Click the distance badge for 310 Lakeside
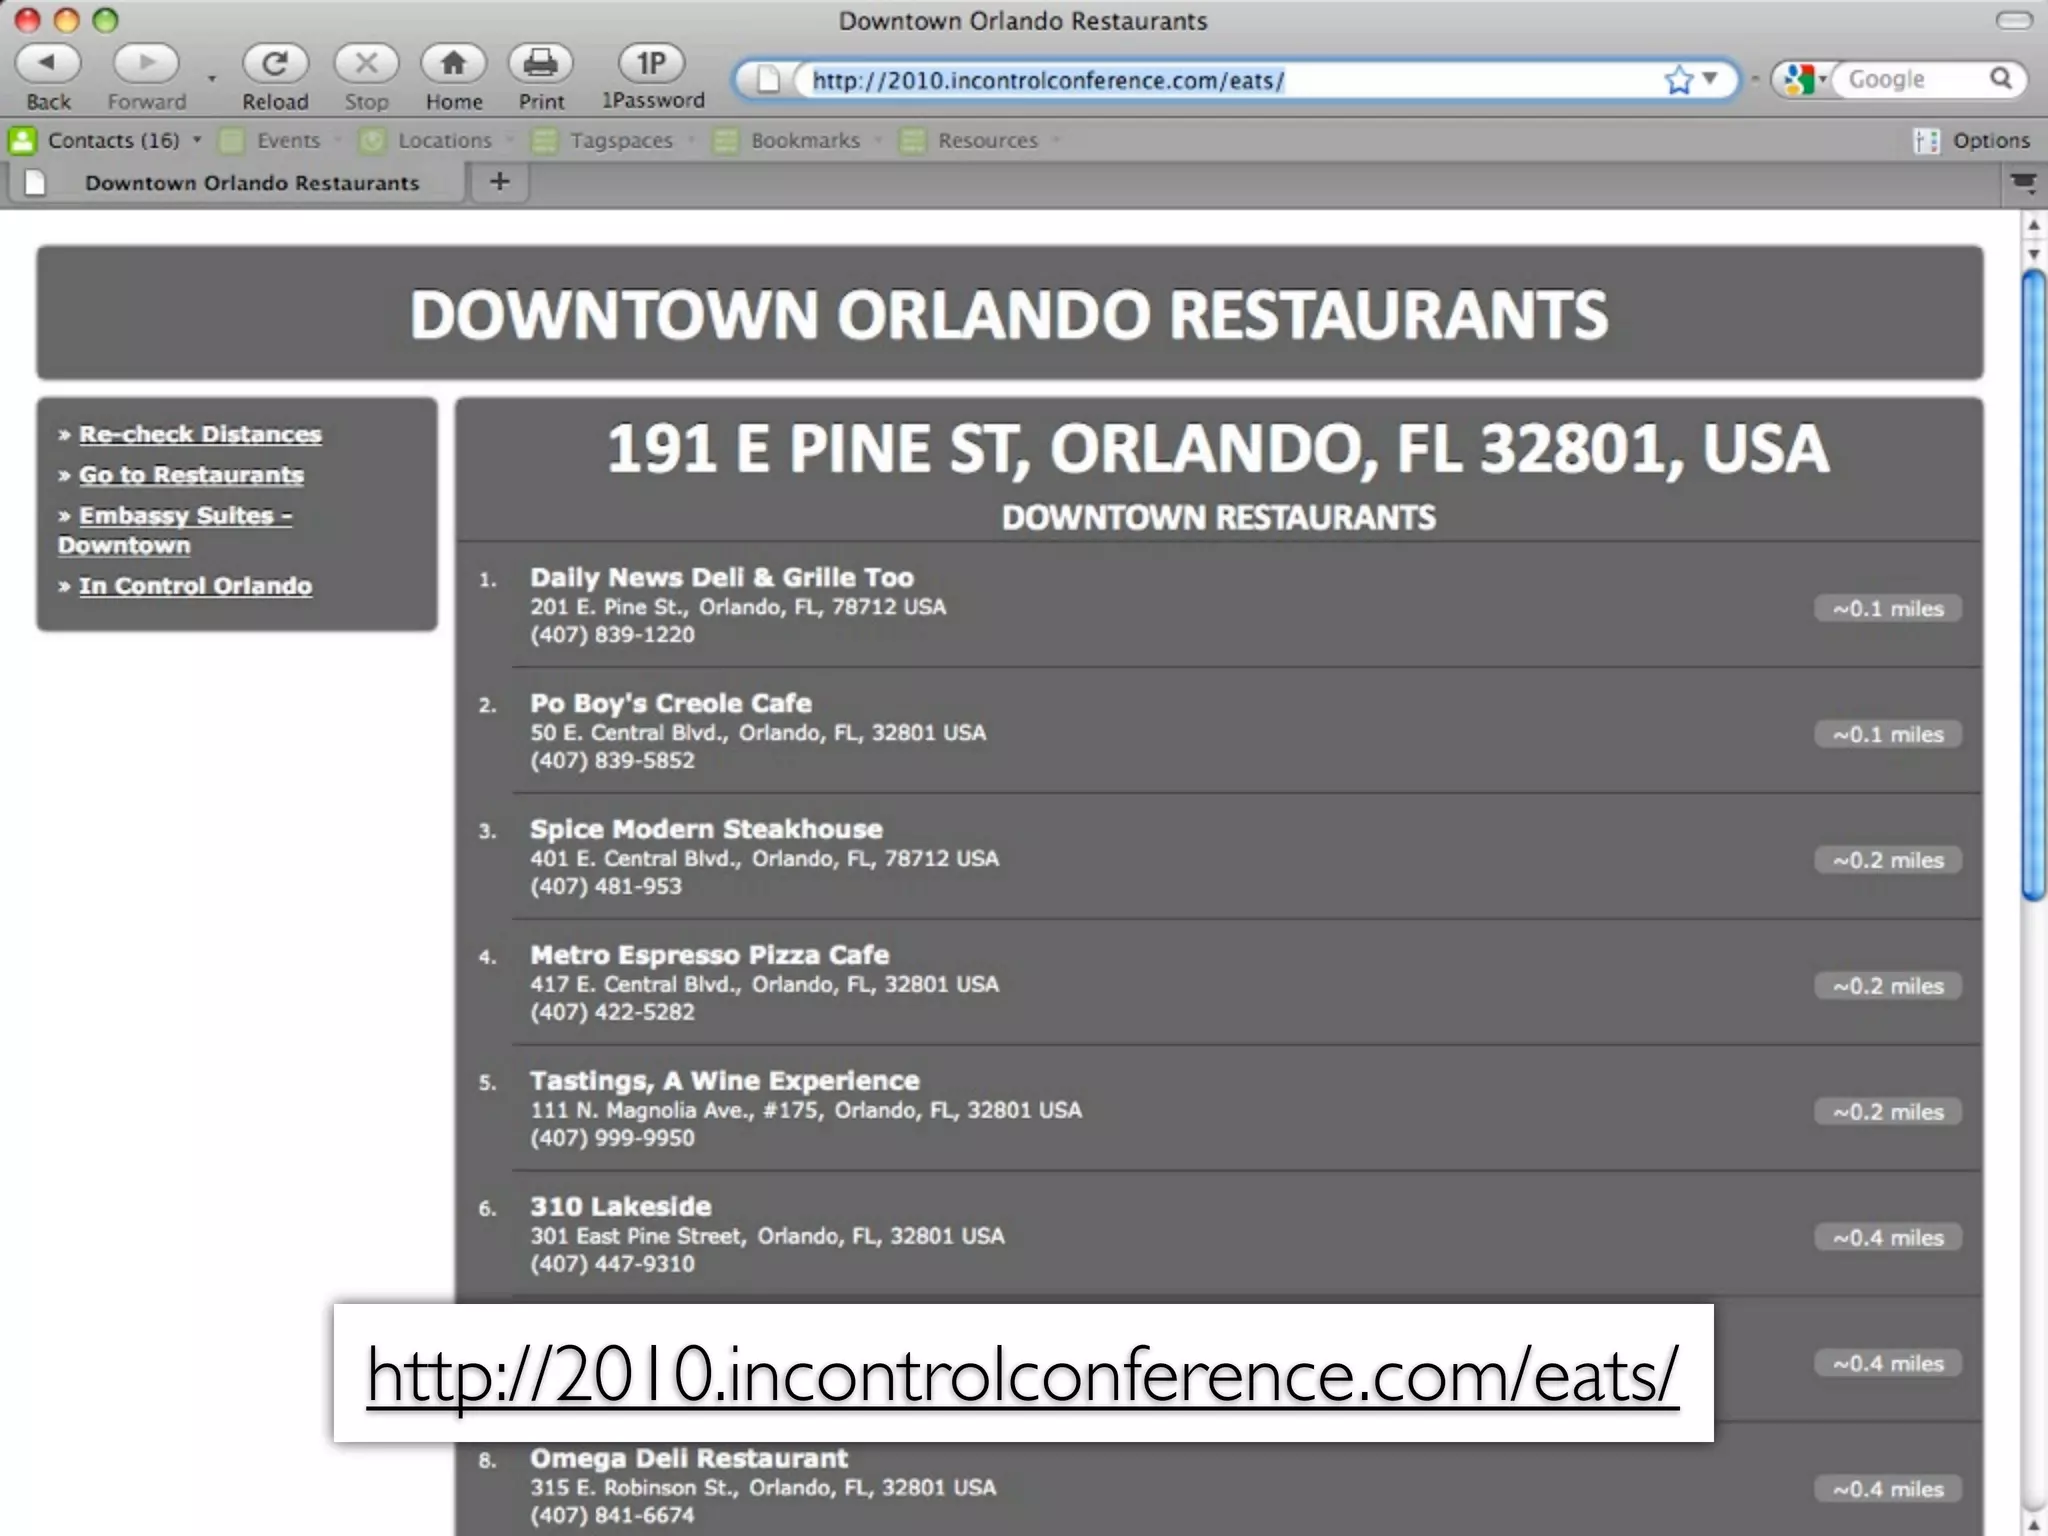2048x1536 pixels. point(1888,1238)
